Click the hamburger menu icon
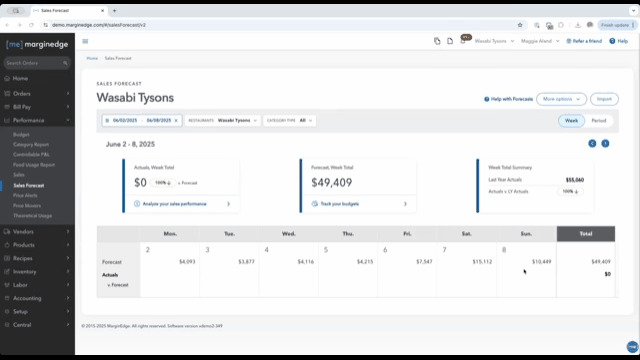Viewport: 640px width, 360px height. tap(85, 41)
